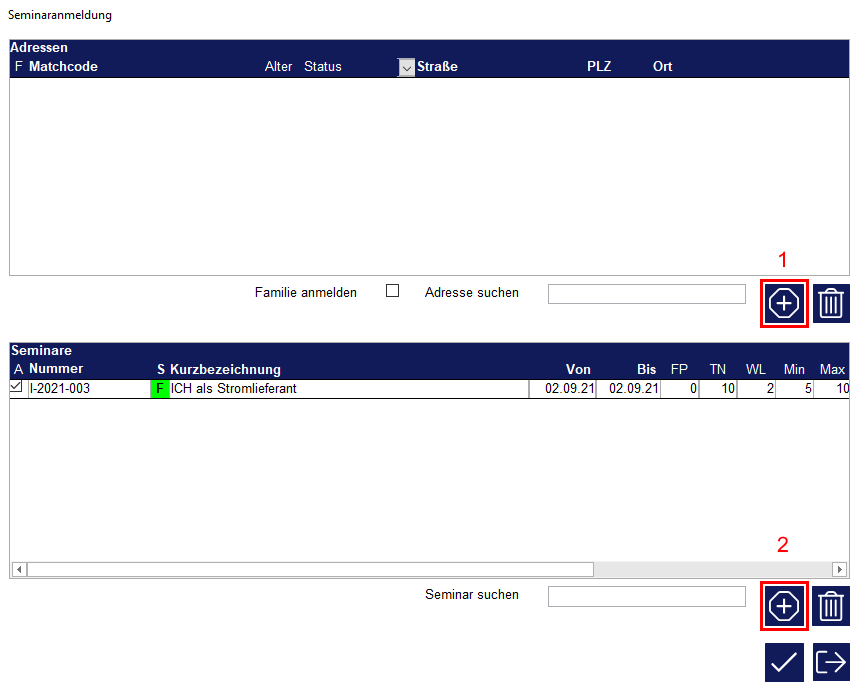
Task: Click the PLZ column header
Action: click(x=599, y=67)
